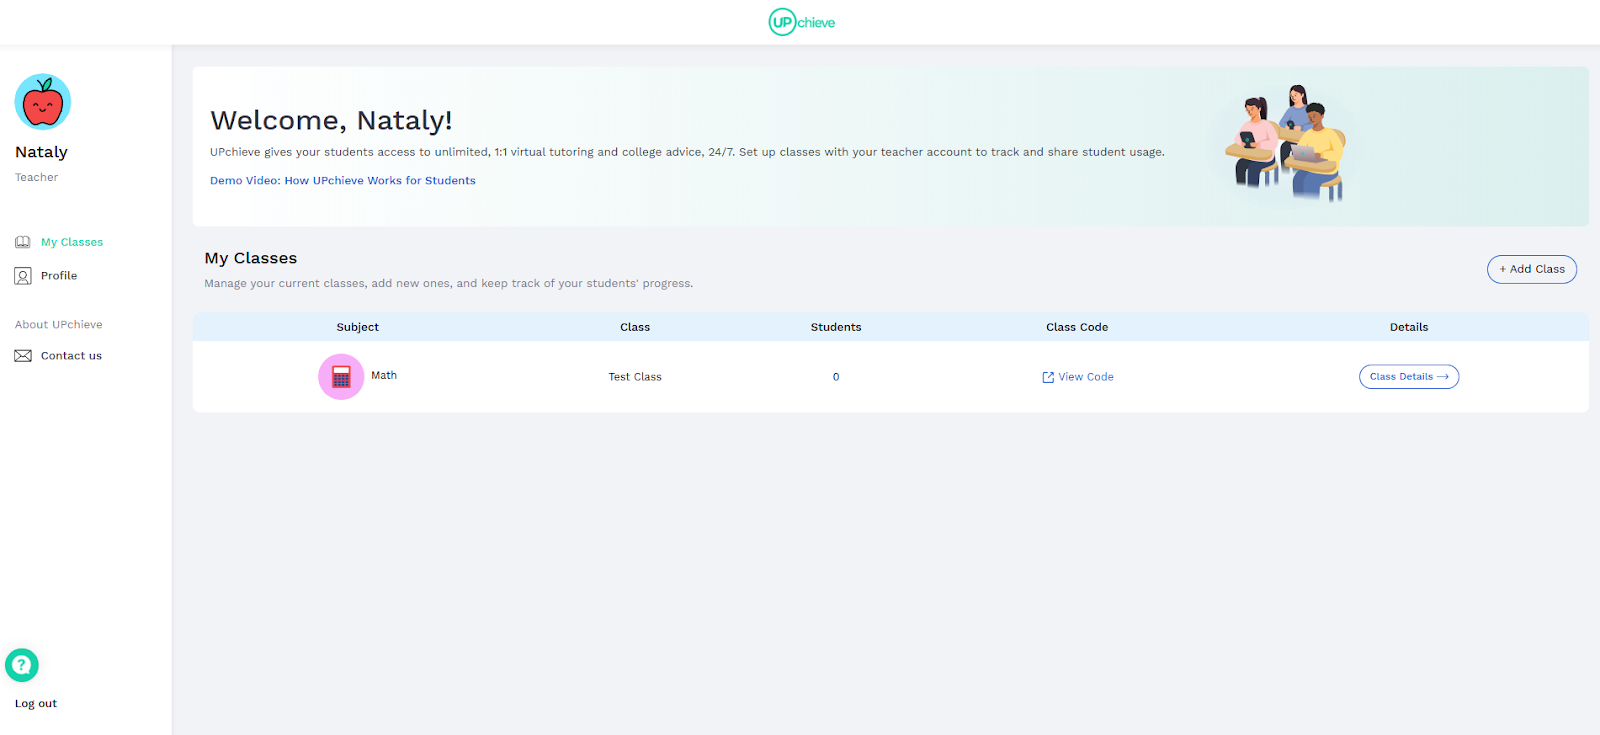Click the UPchieve logo in the header
Viewport: 1600px width, 735px height.
801,22
